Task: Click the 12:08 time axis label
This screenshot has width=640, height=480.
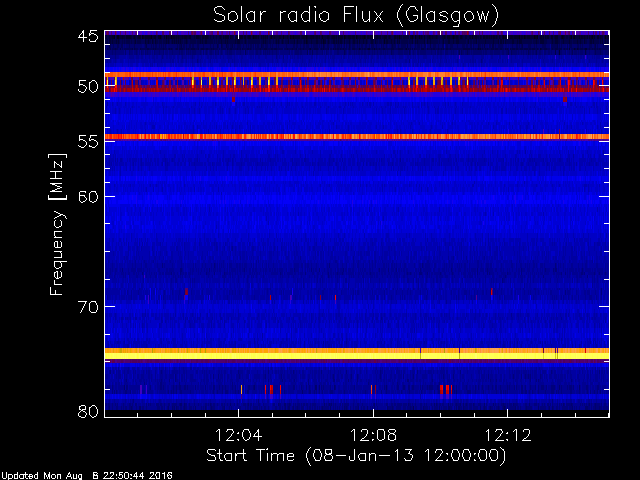Action: (373, 435)
